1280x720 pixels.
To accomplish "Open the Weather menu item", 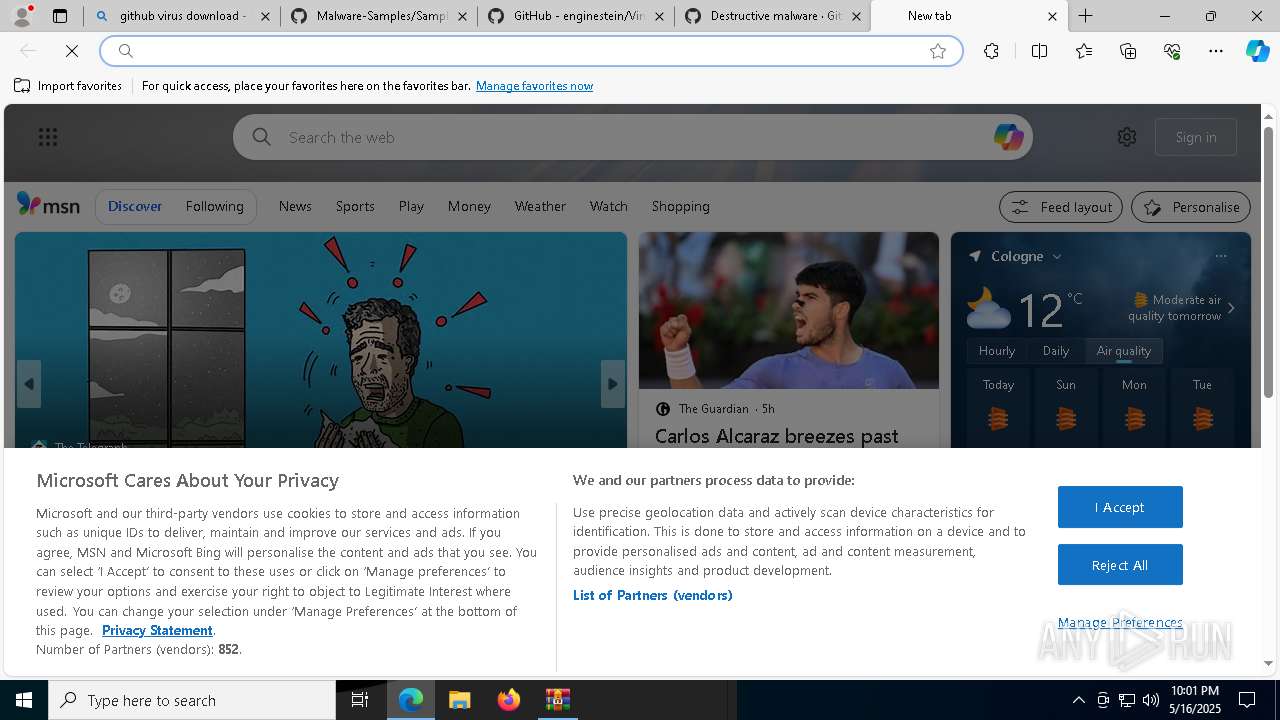I will pyautogui.click(x=540, y=206).
